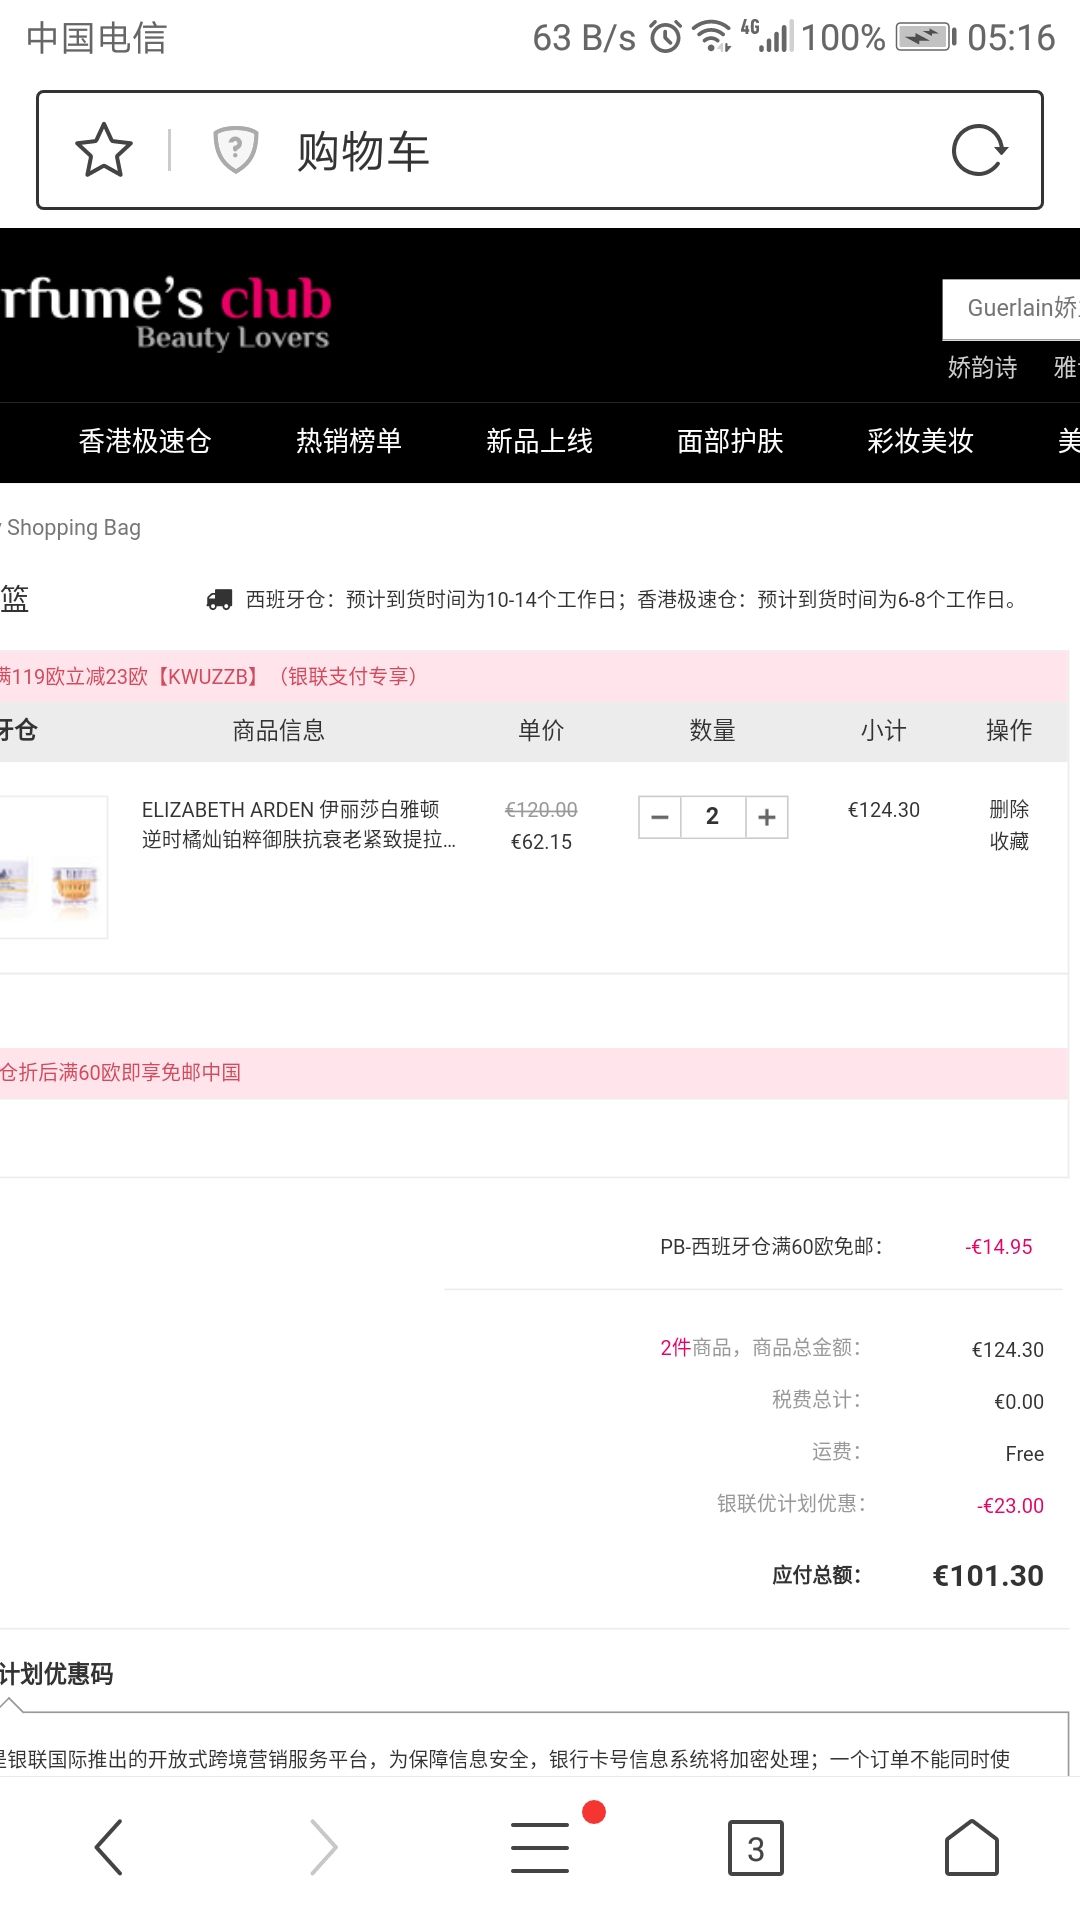1080x1920 pixels.
Task: Tap the quantity field showing 2
Action: click(x=713, y=817)
